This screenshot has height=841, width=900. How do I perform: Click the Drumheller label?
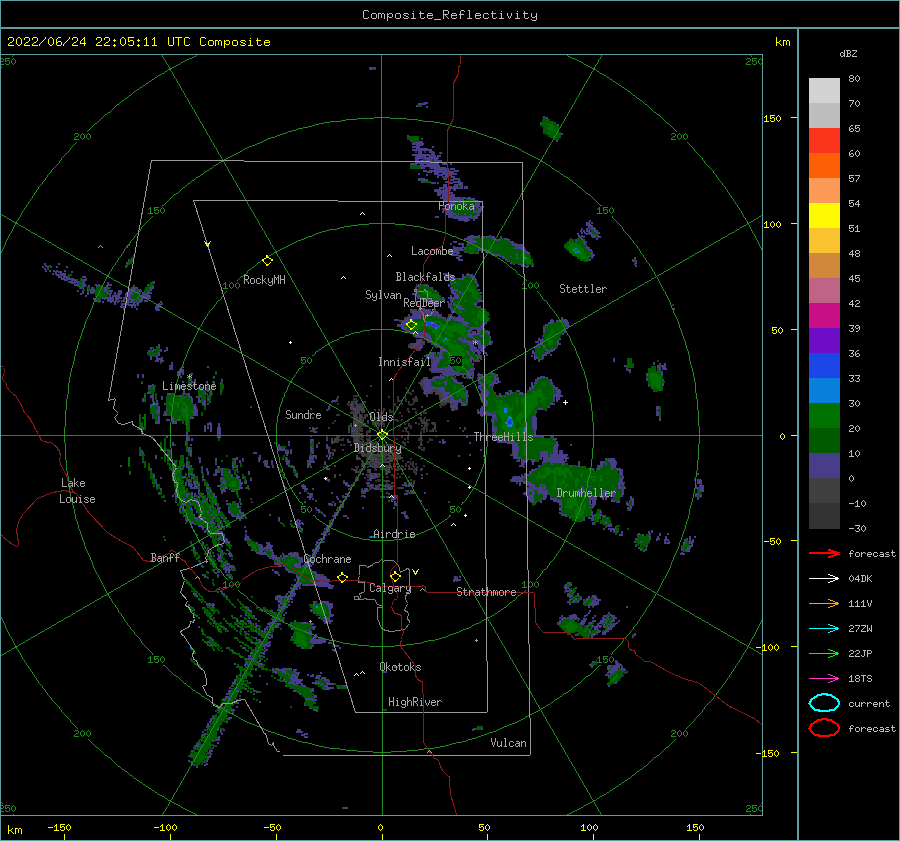point(585,493)
